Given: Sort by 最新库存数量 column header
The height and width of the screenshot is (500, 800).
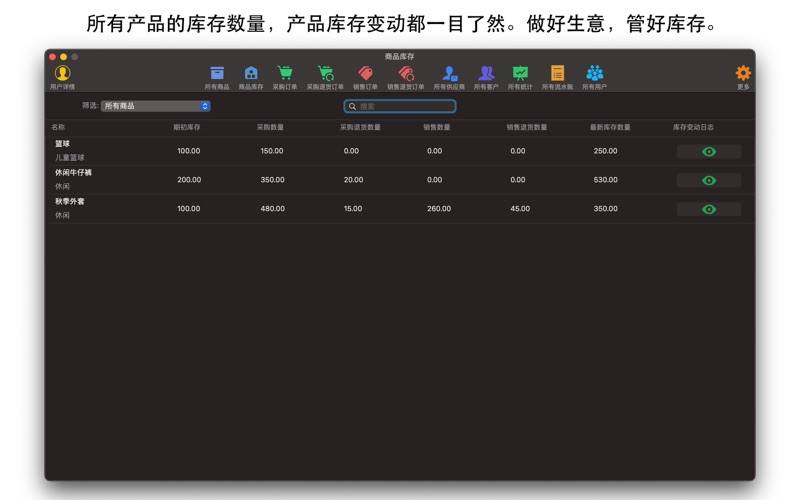Looking at the screenshot, I should [610, 127].
